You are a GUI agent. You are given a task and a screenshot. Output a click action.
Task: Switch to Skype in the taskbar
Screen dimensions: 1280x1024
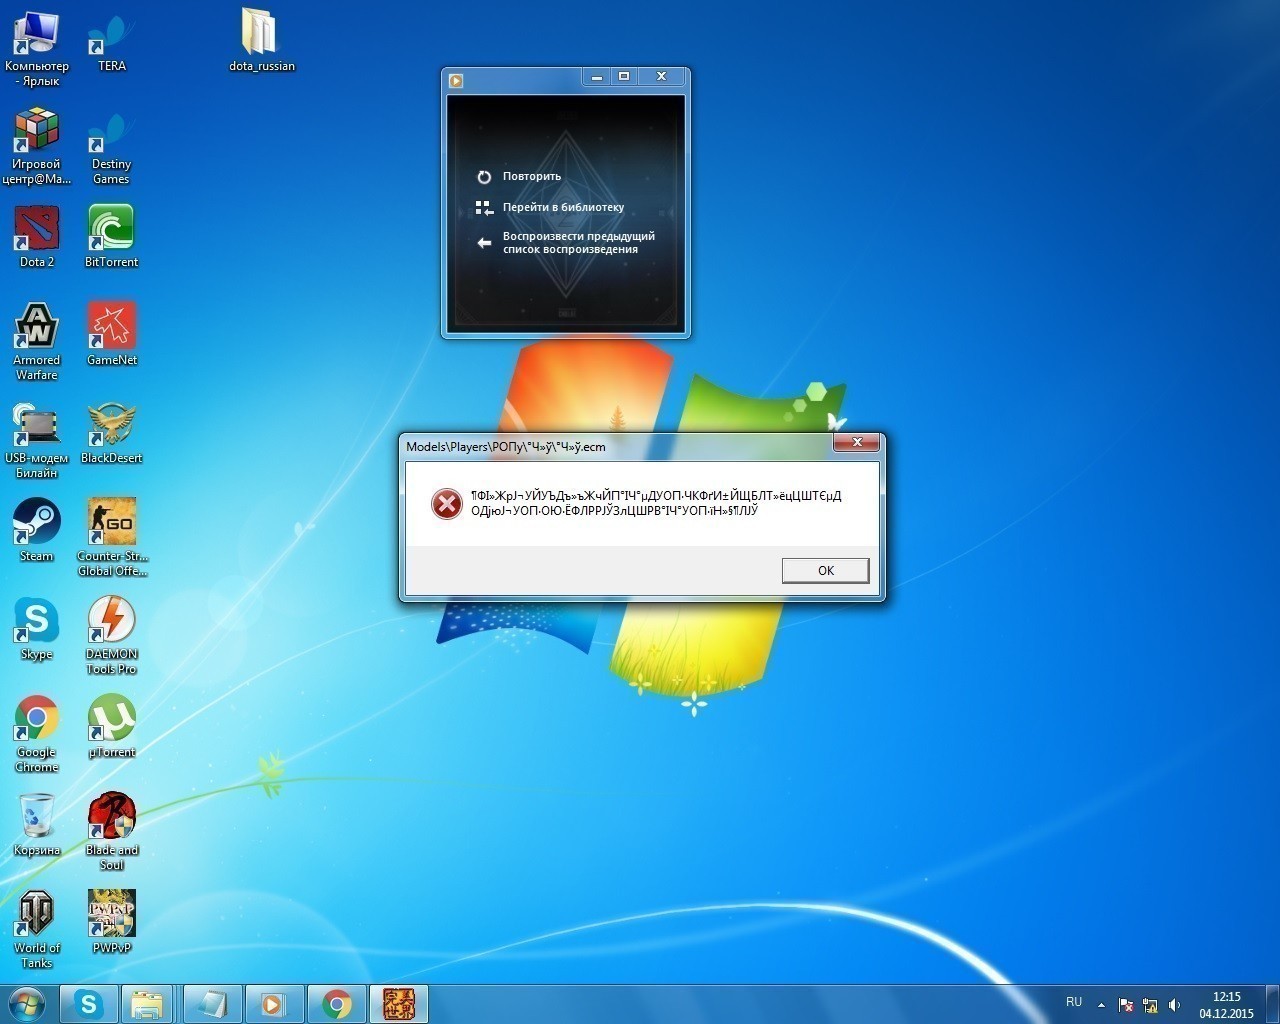pyautogui.click(x=89, y=1004)
